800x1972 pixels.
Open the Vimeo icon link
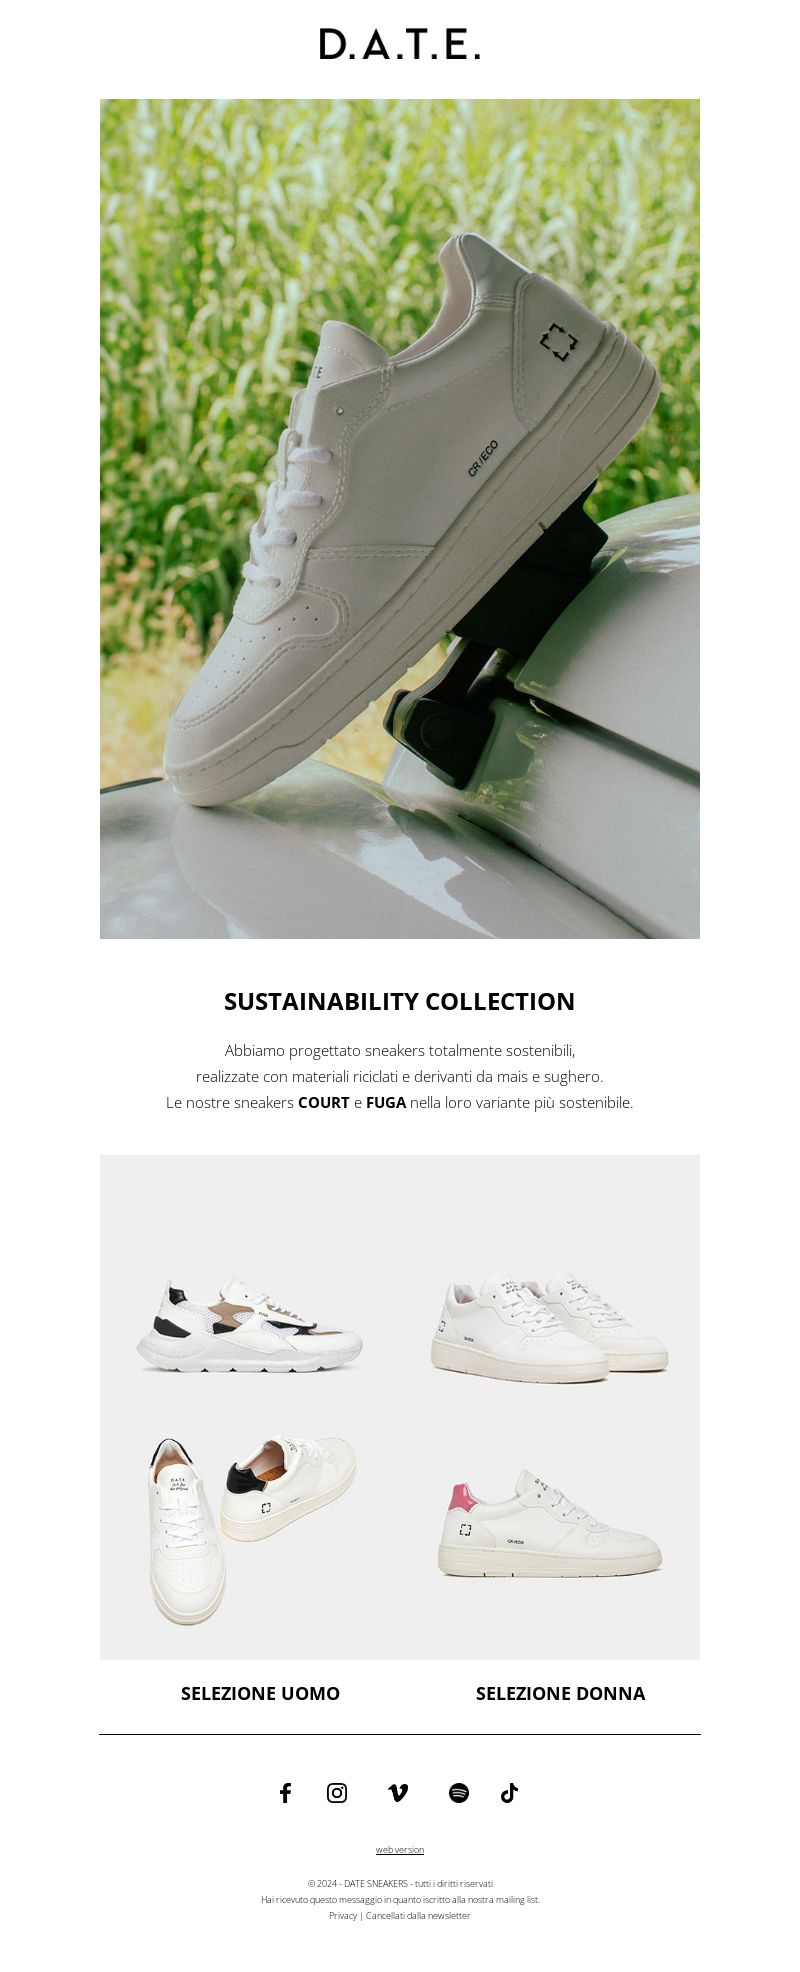[398, 1793]
